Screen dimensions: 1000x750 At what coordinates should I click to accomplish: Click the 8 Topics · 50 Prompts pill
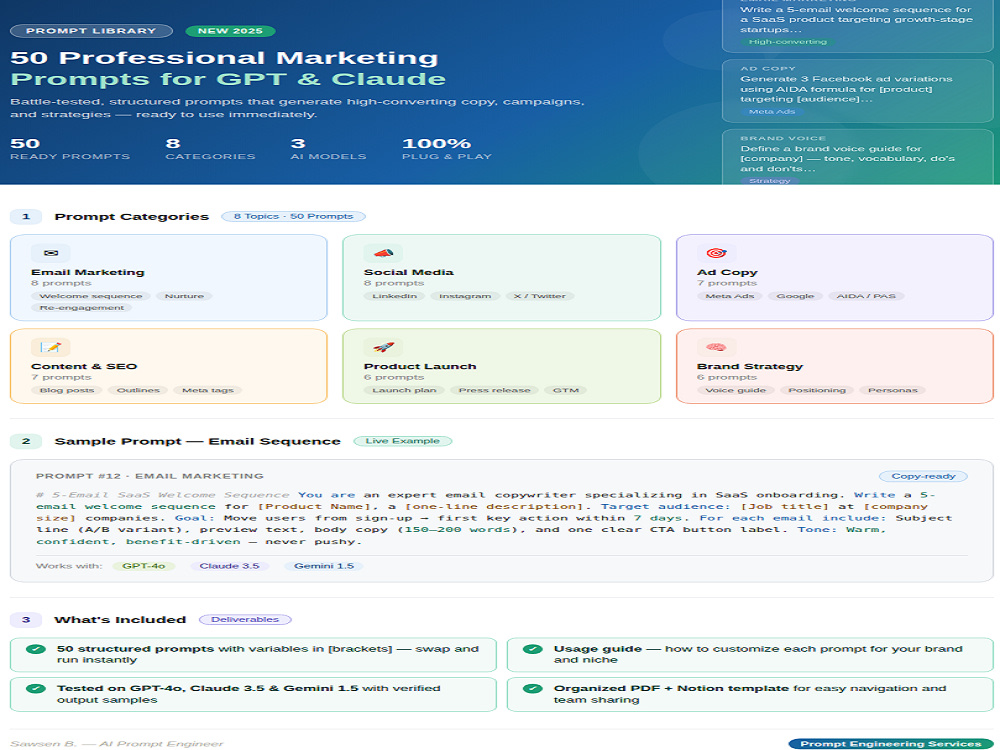[293, 216]
